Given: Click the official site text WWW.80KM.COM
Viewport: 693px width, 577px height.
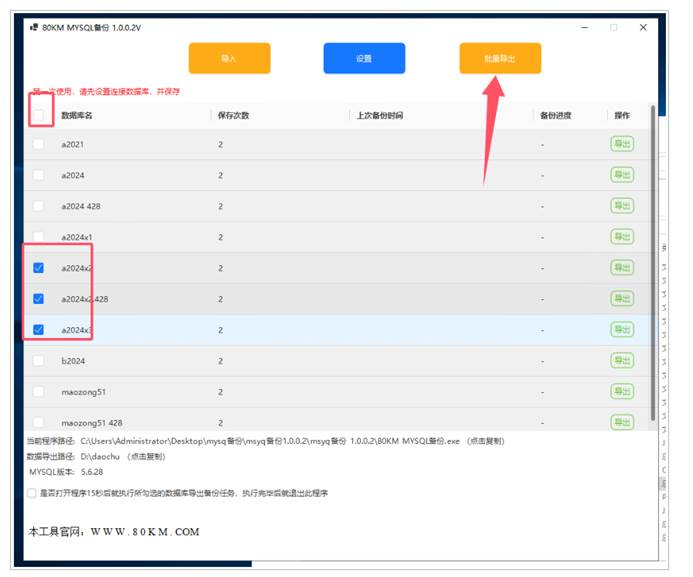Looking at the screenshot, I should click(145, 531).
